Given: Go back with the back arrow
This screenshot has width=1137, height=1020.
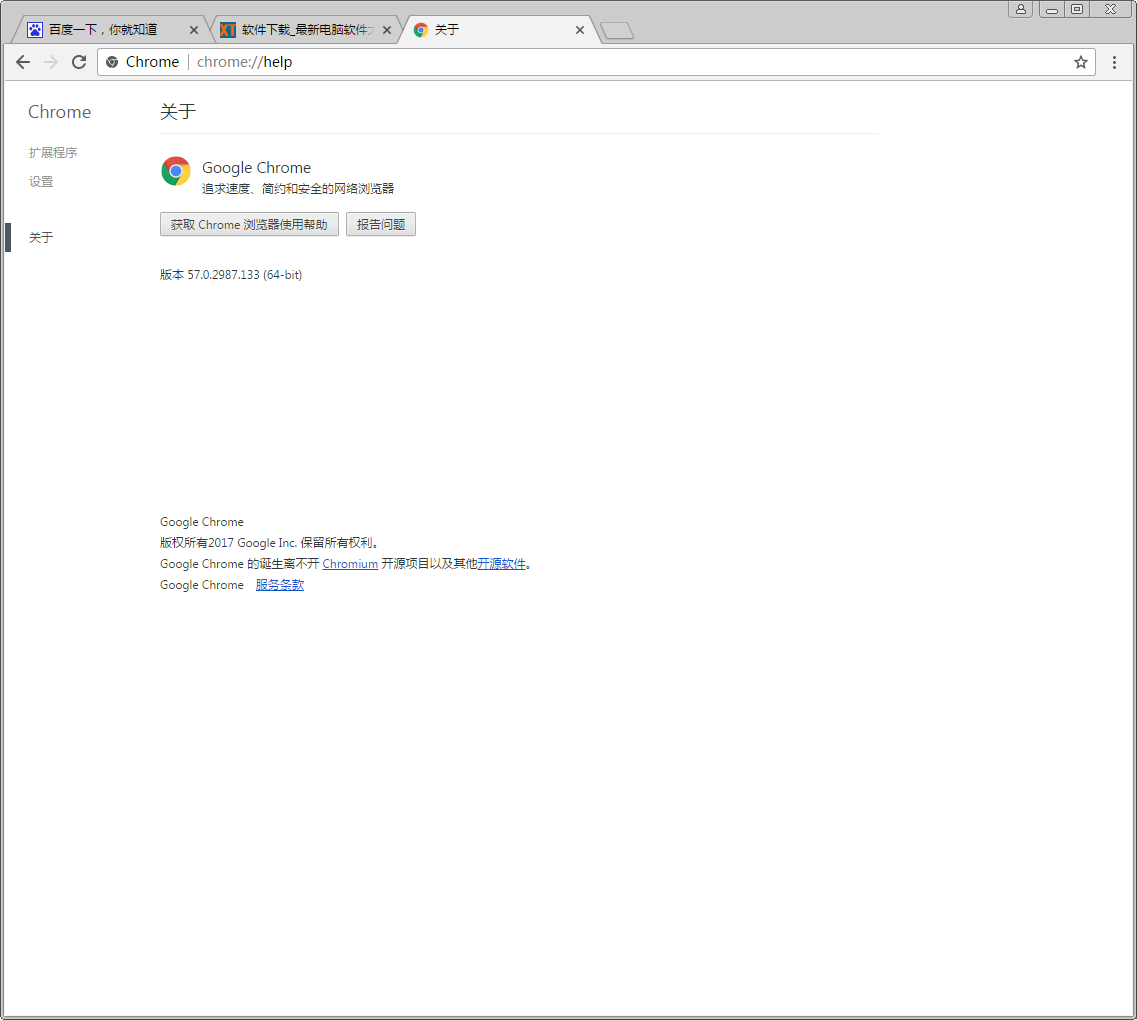Looking at the screenshot, I should point(22,62).
